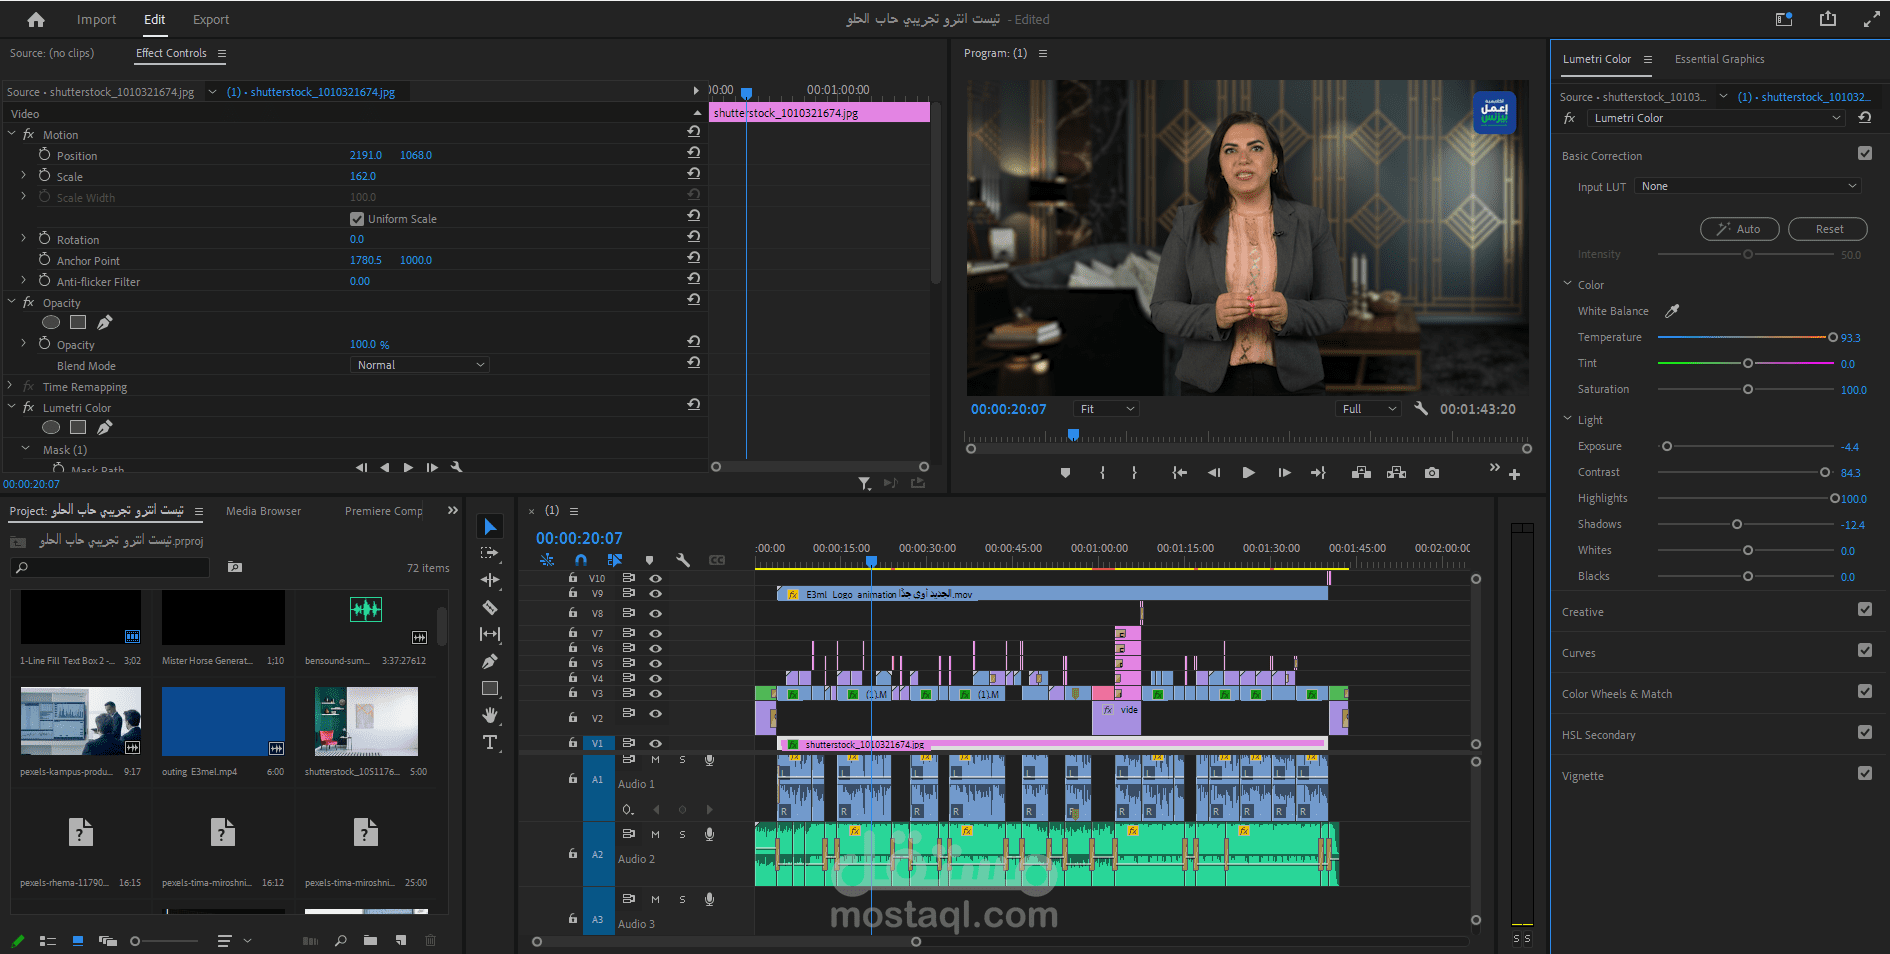
Task: Open the Button Editor plus icon
Action: coord(1514,474)
